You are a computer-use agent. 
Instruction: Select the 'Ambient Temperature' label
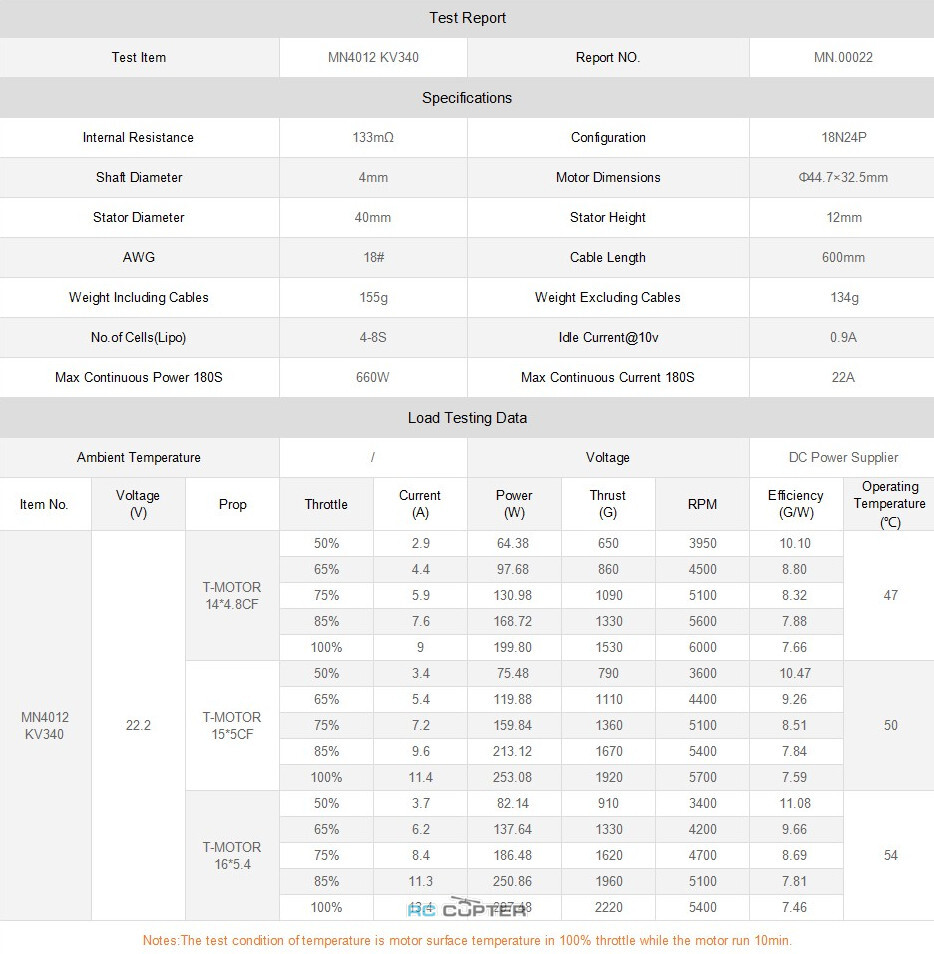[139, 458]
